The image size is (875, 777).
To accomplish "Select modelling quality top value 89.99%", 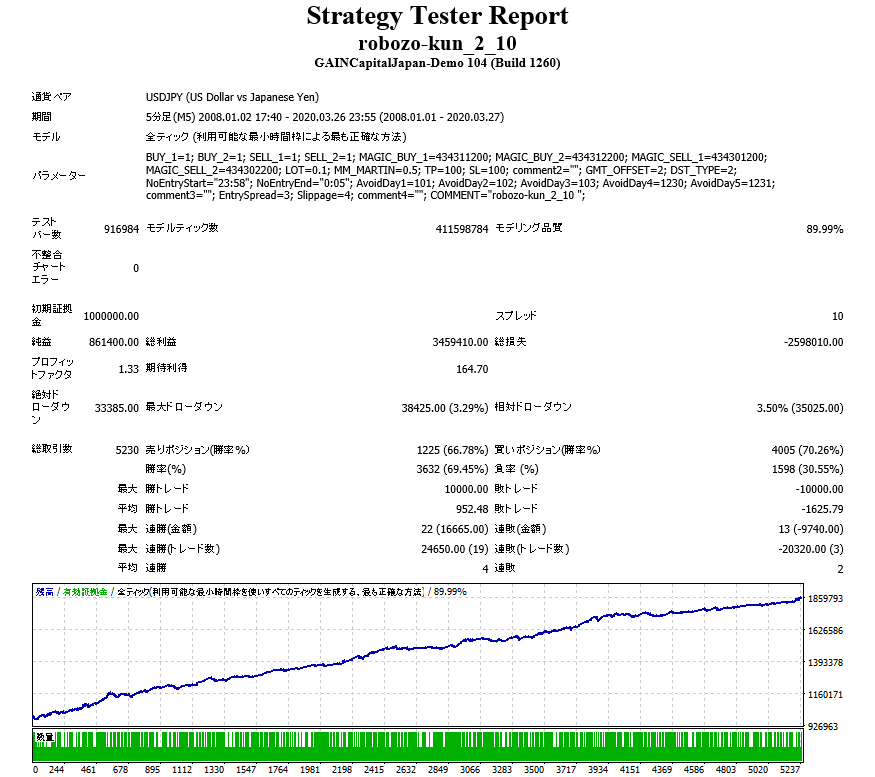I will coord(824,229).
